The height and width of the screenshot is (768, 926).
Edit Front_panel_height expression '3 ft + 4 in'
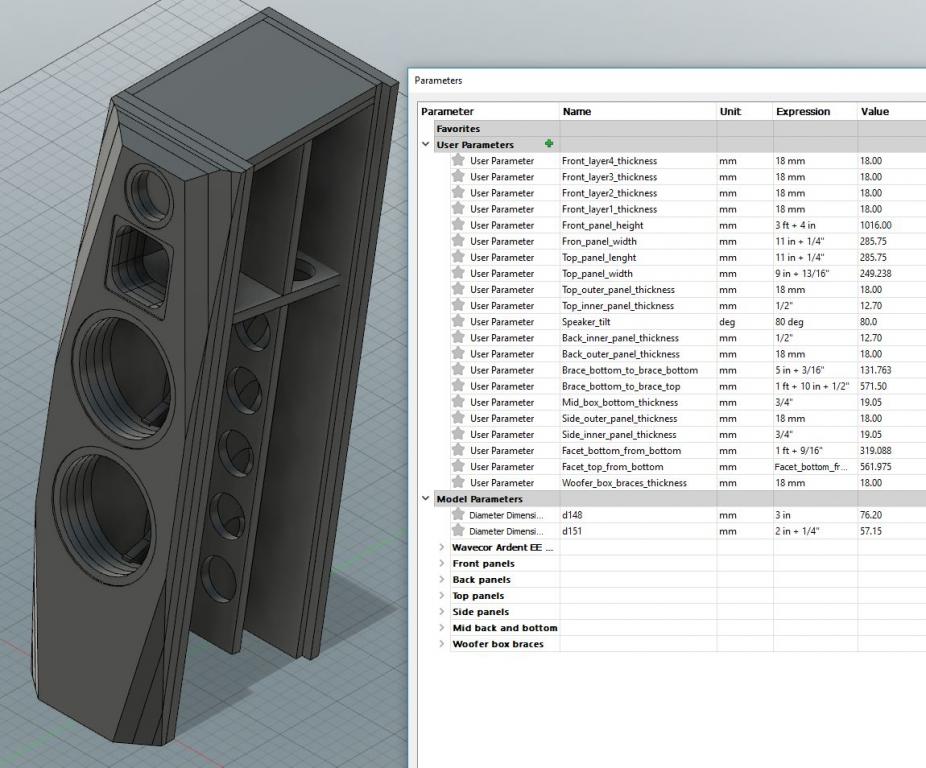[795, 225]
